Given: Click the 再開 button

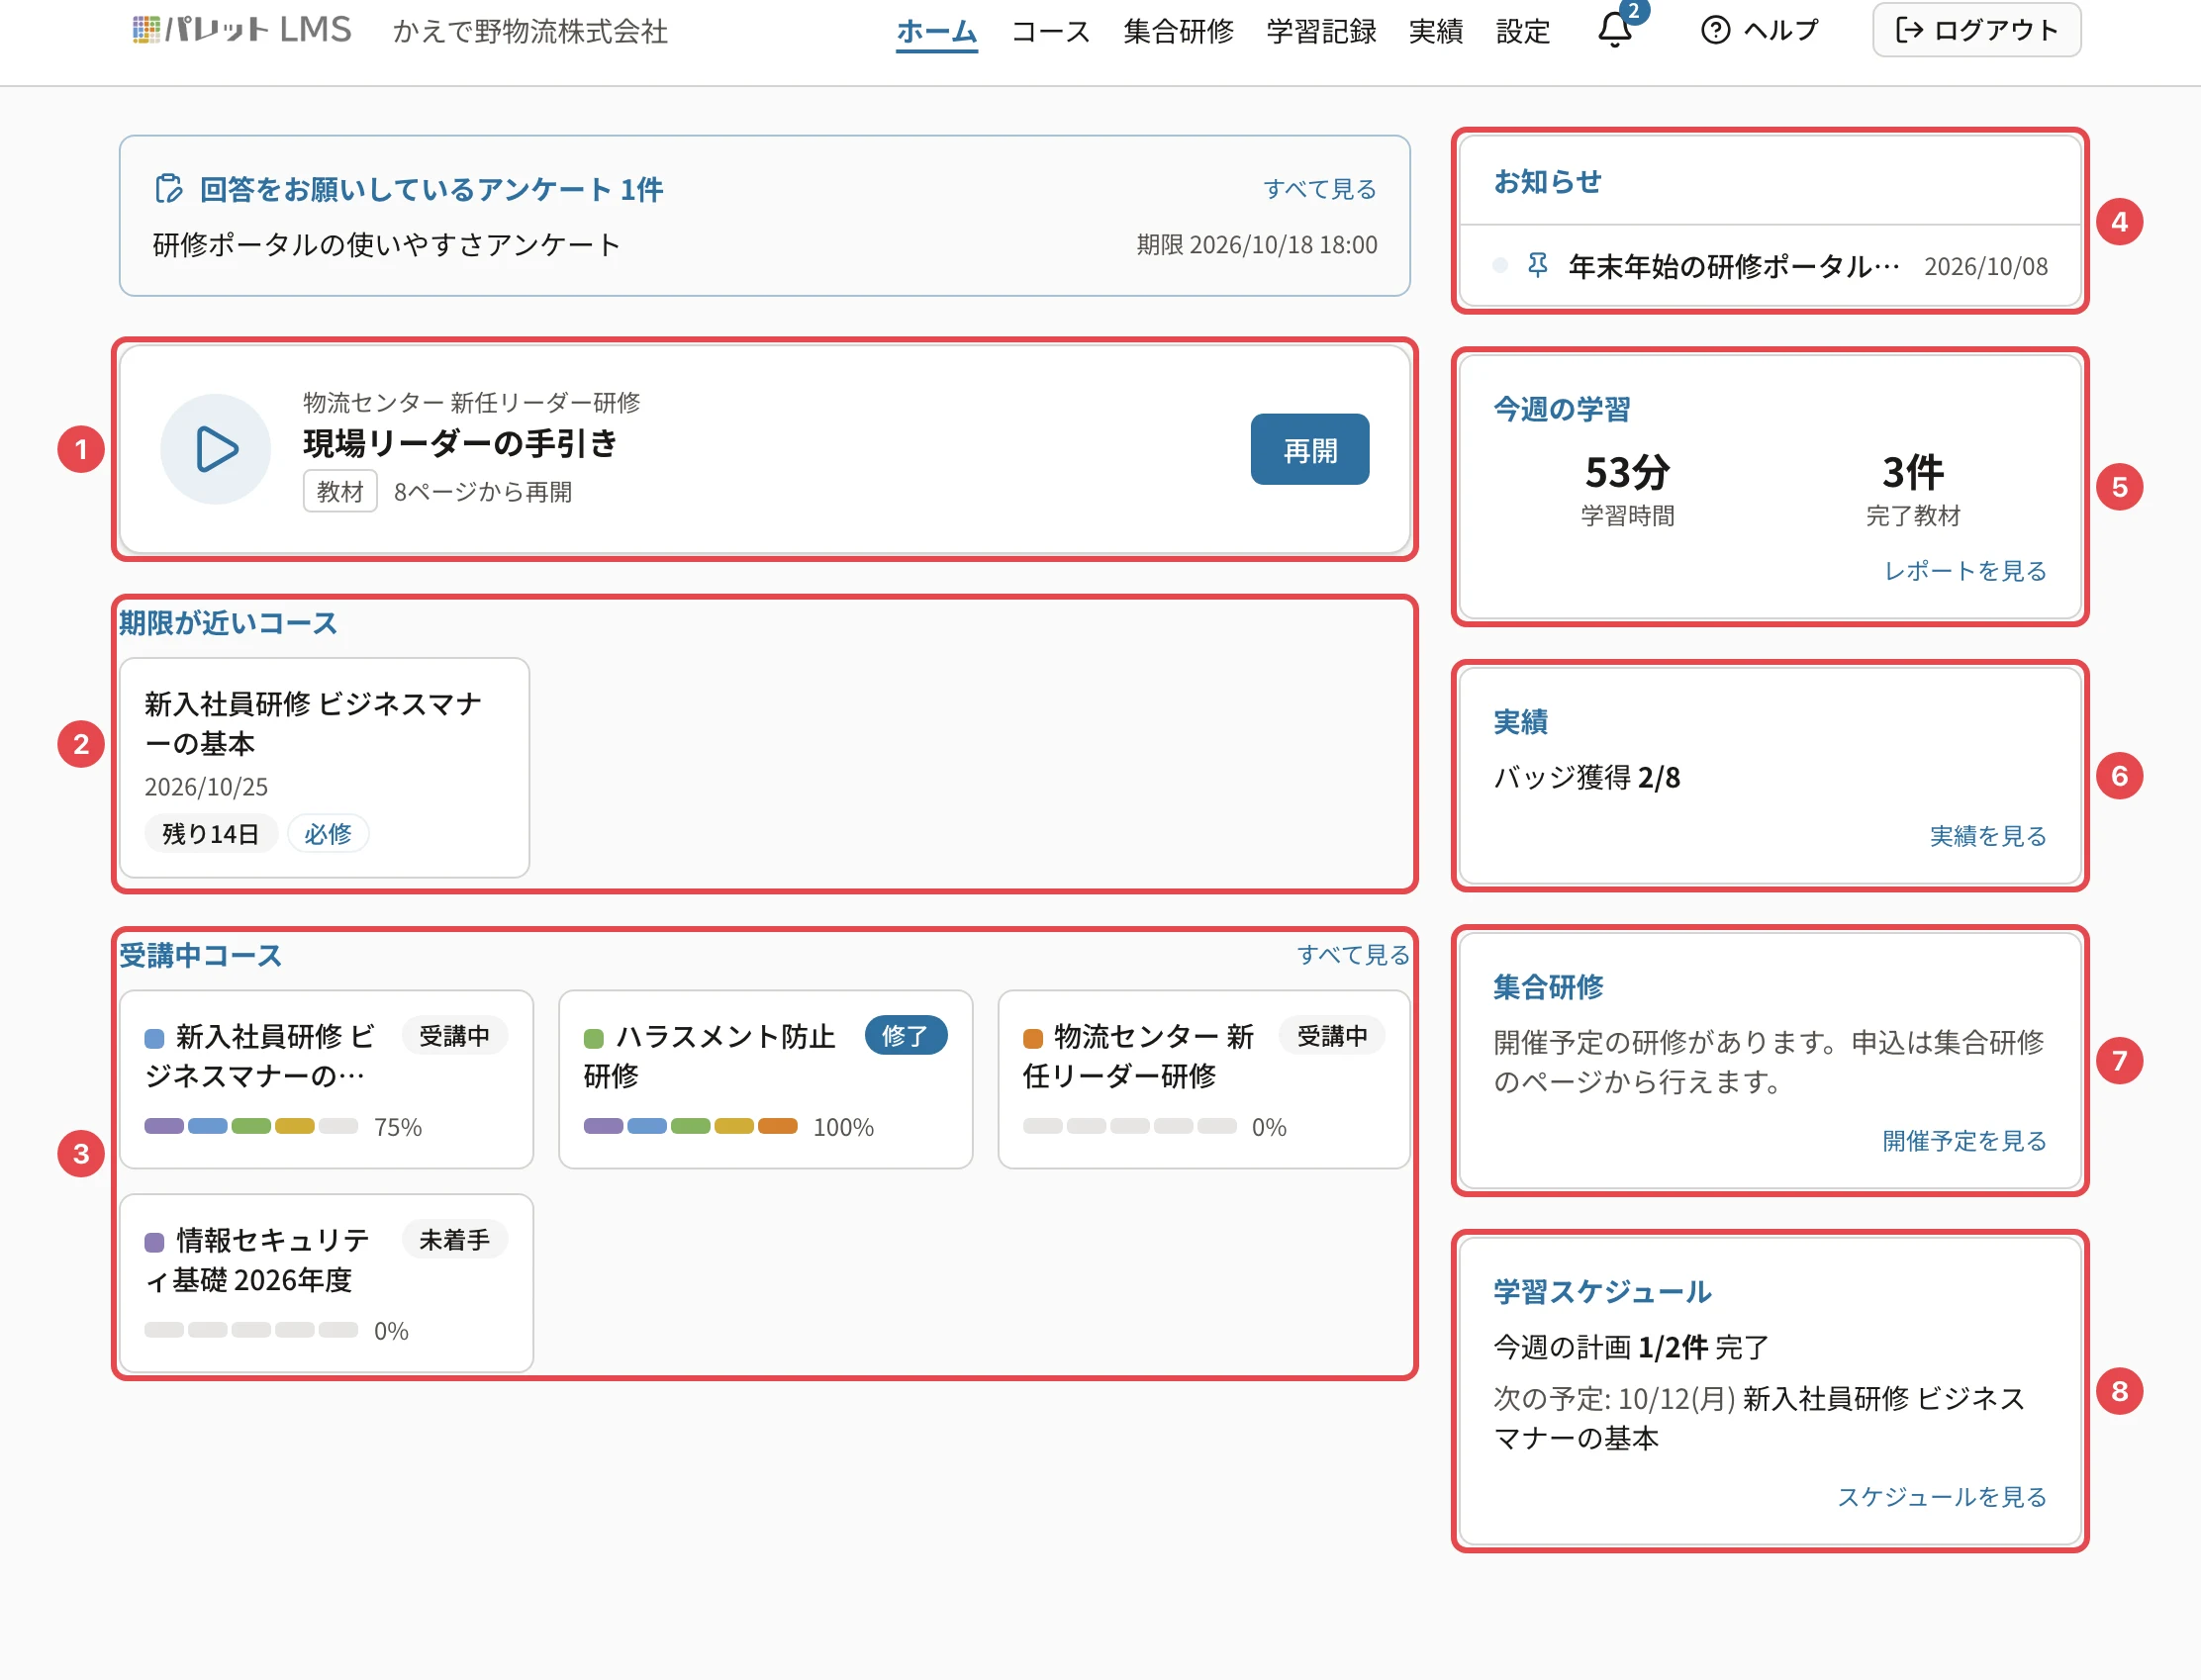Looking at the screenshot, I should click(x=1309, y=449).
